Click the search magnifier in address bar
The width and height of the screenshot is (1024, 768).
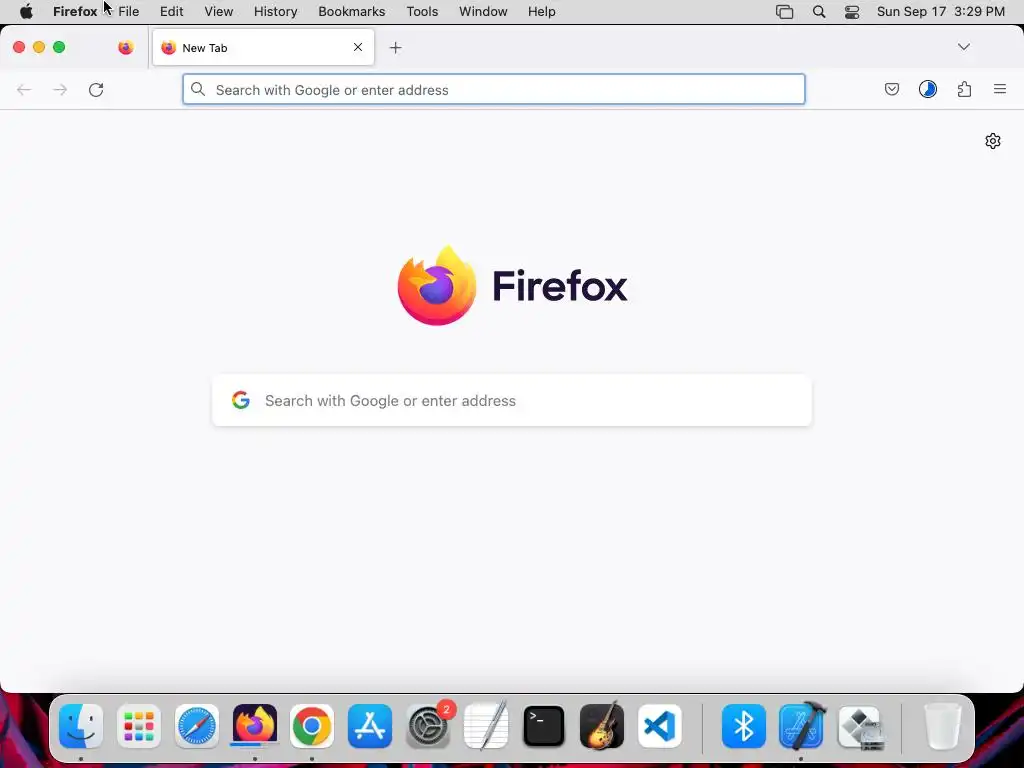[198, 89]
